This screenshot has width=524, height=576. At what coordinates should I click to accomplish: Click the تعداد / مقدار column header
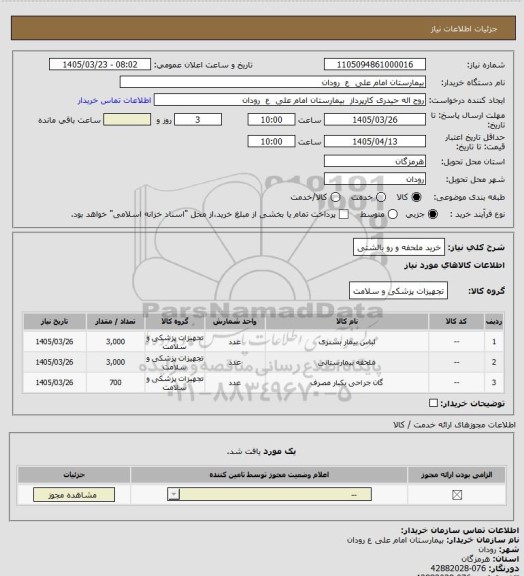tap(115, 321)
